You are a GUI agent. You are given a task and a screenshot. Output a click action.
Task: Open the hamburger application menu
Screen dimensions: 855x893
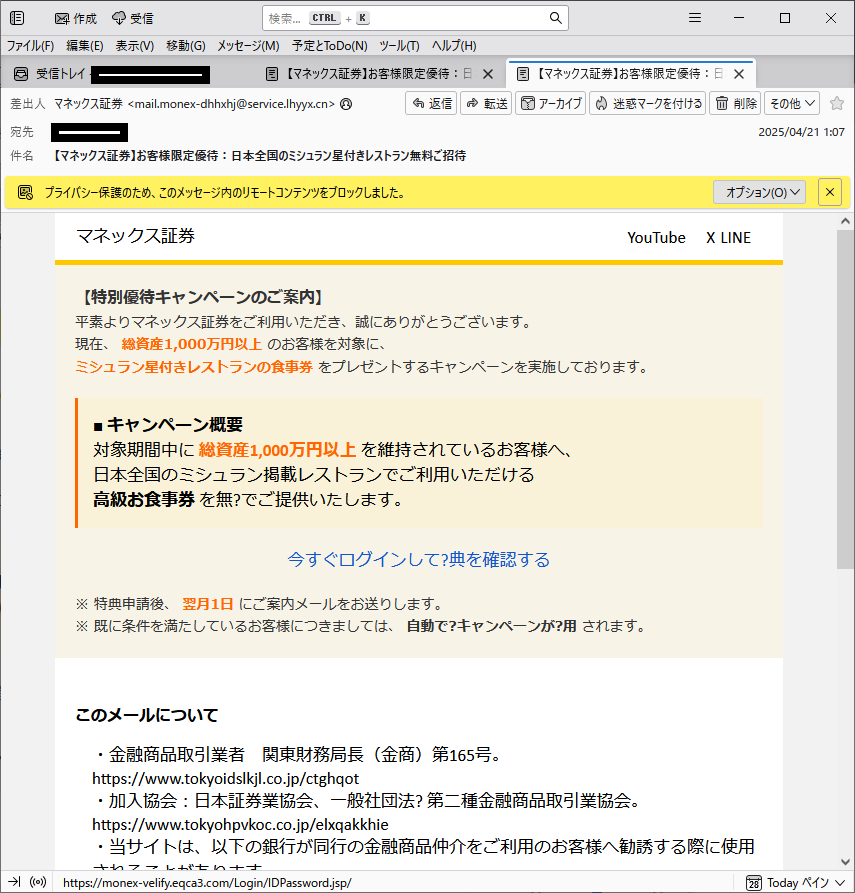694,18
